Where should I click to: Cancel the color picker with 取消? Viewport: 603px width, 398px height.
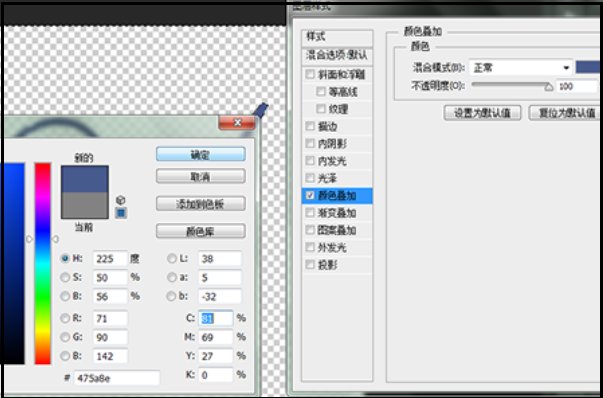(x=200, y=177)
